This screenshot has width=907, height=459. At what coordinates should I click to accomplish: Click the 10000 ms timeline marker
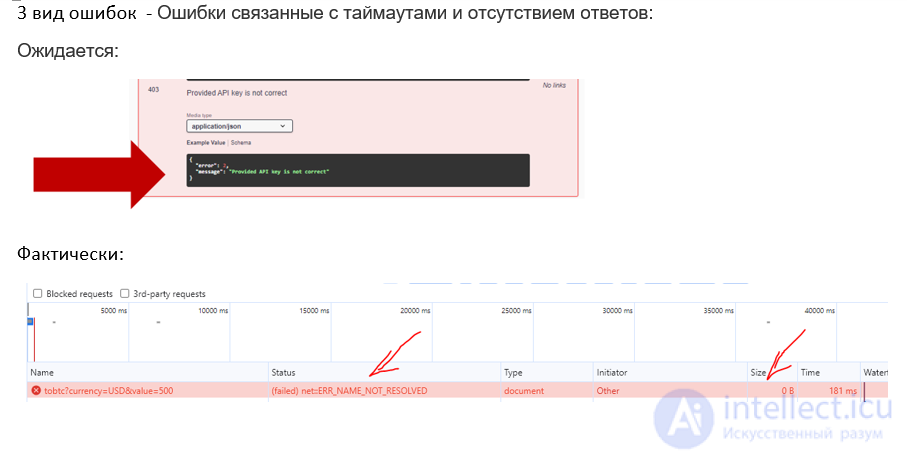(x=213, y=311)
